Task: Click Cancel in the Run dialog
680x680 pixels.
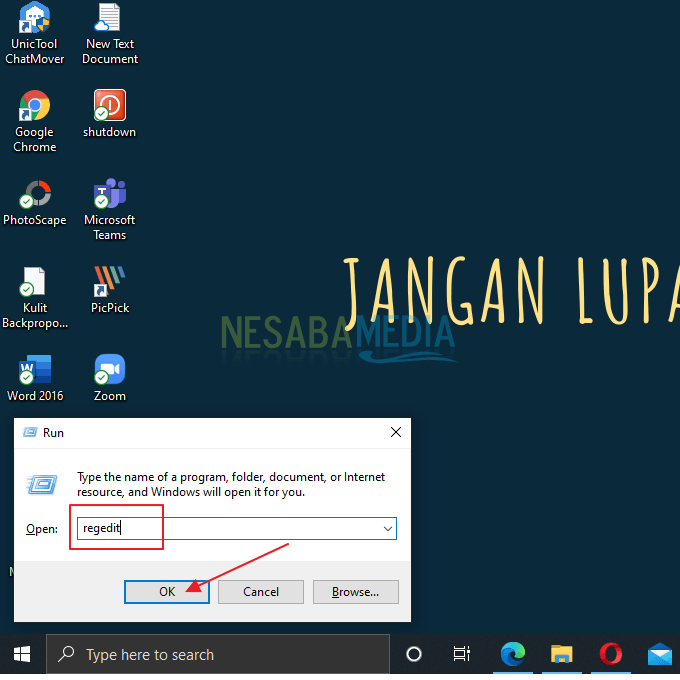Action: [261, 592]
